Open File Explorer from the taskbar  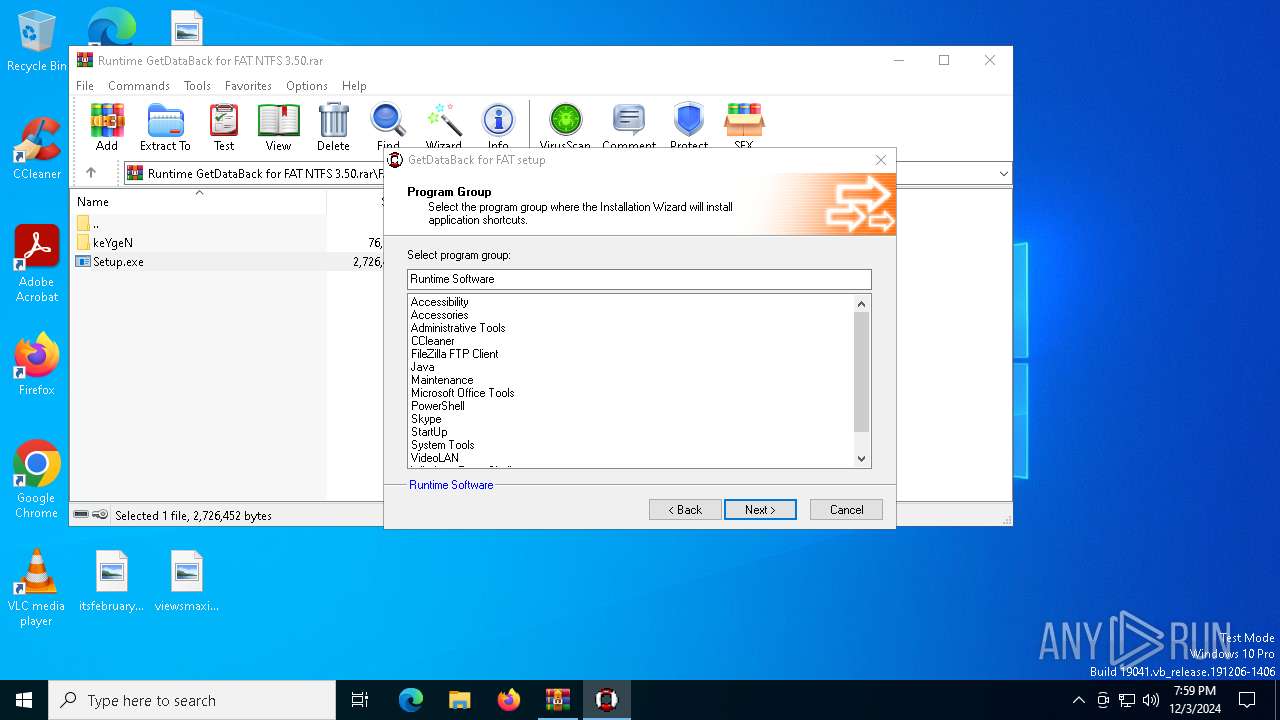pos(459,700)
